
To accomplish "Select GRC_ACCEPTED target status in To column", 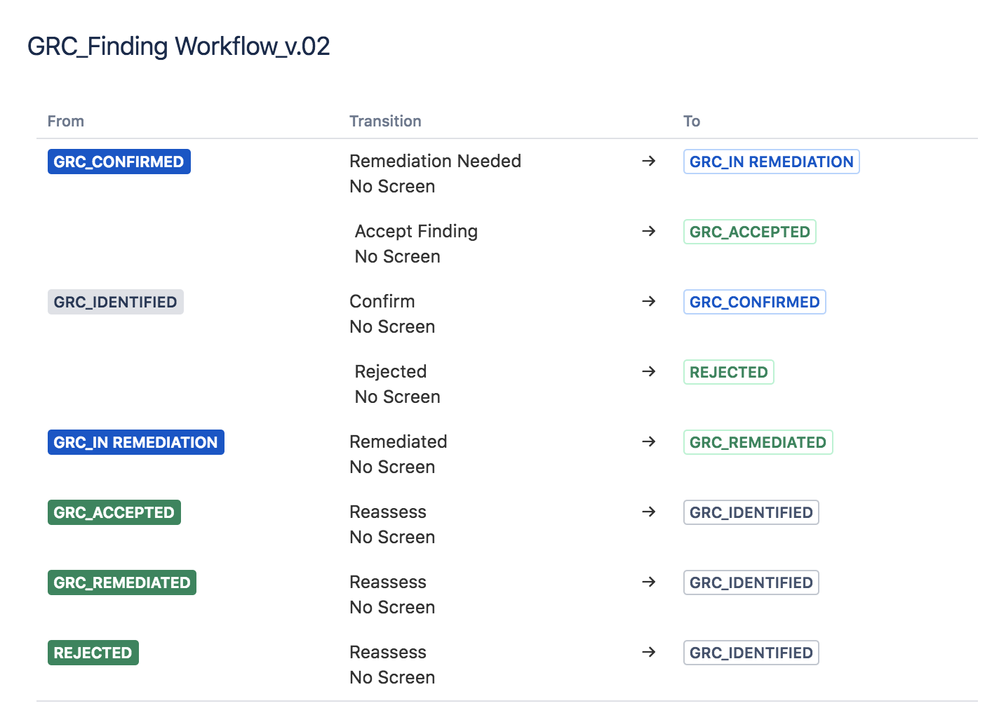I will coord(750,232).
